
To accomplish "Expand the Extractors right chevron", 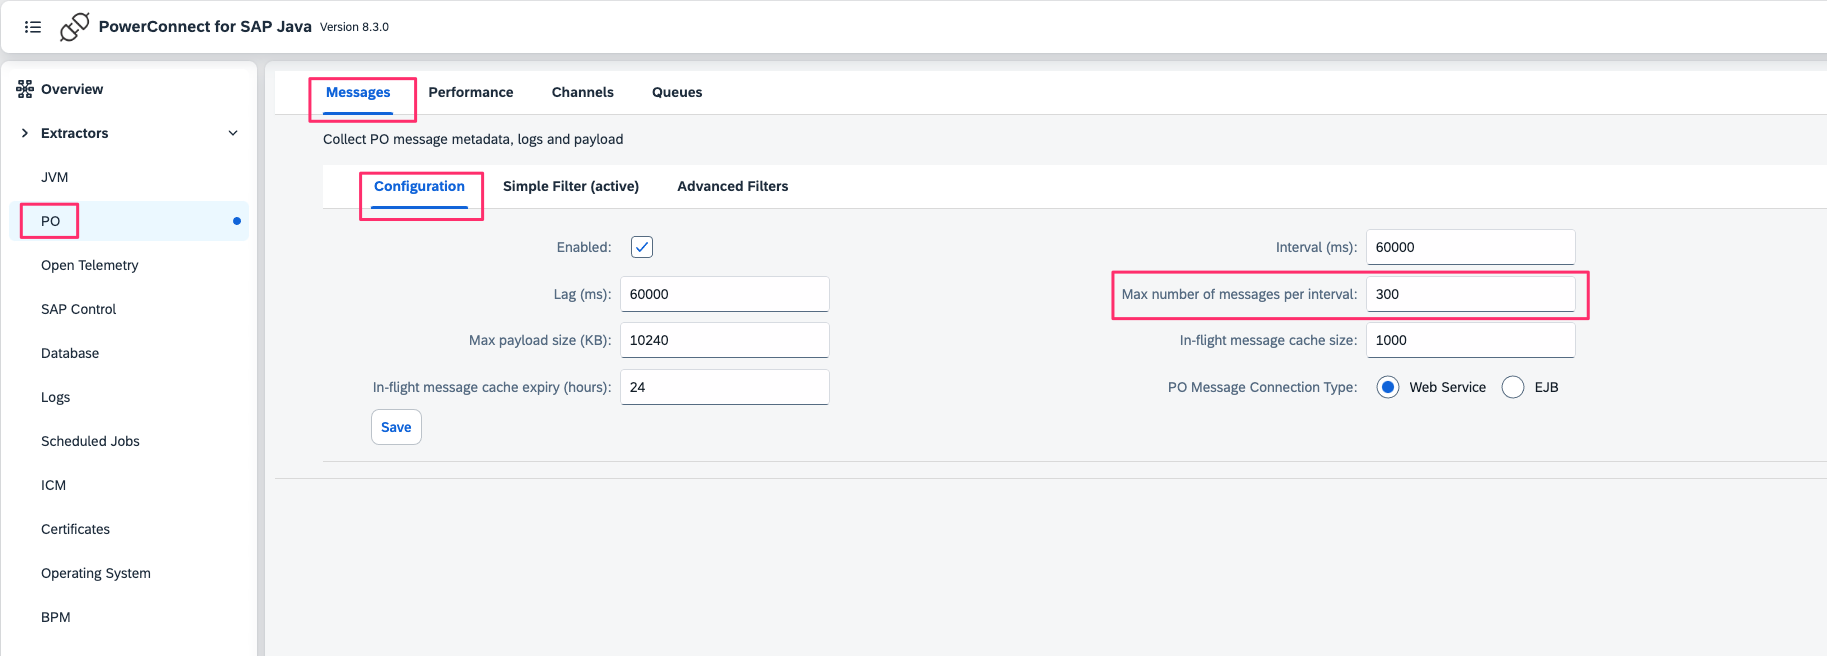I will (x=25, y=133).
